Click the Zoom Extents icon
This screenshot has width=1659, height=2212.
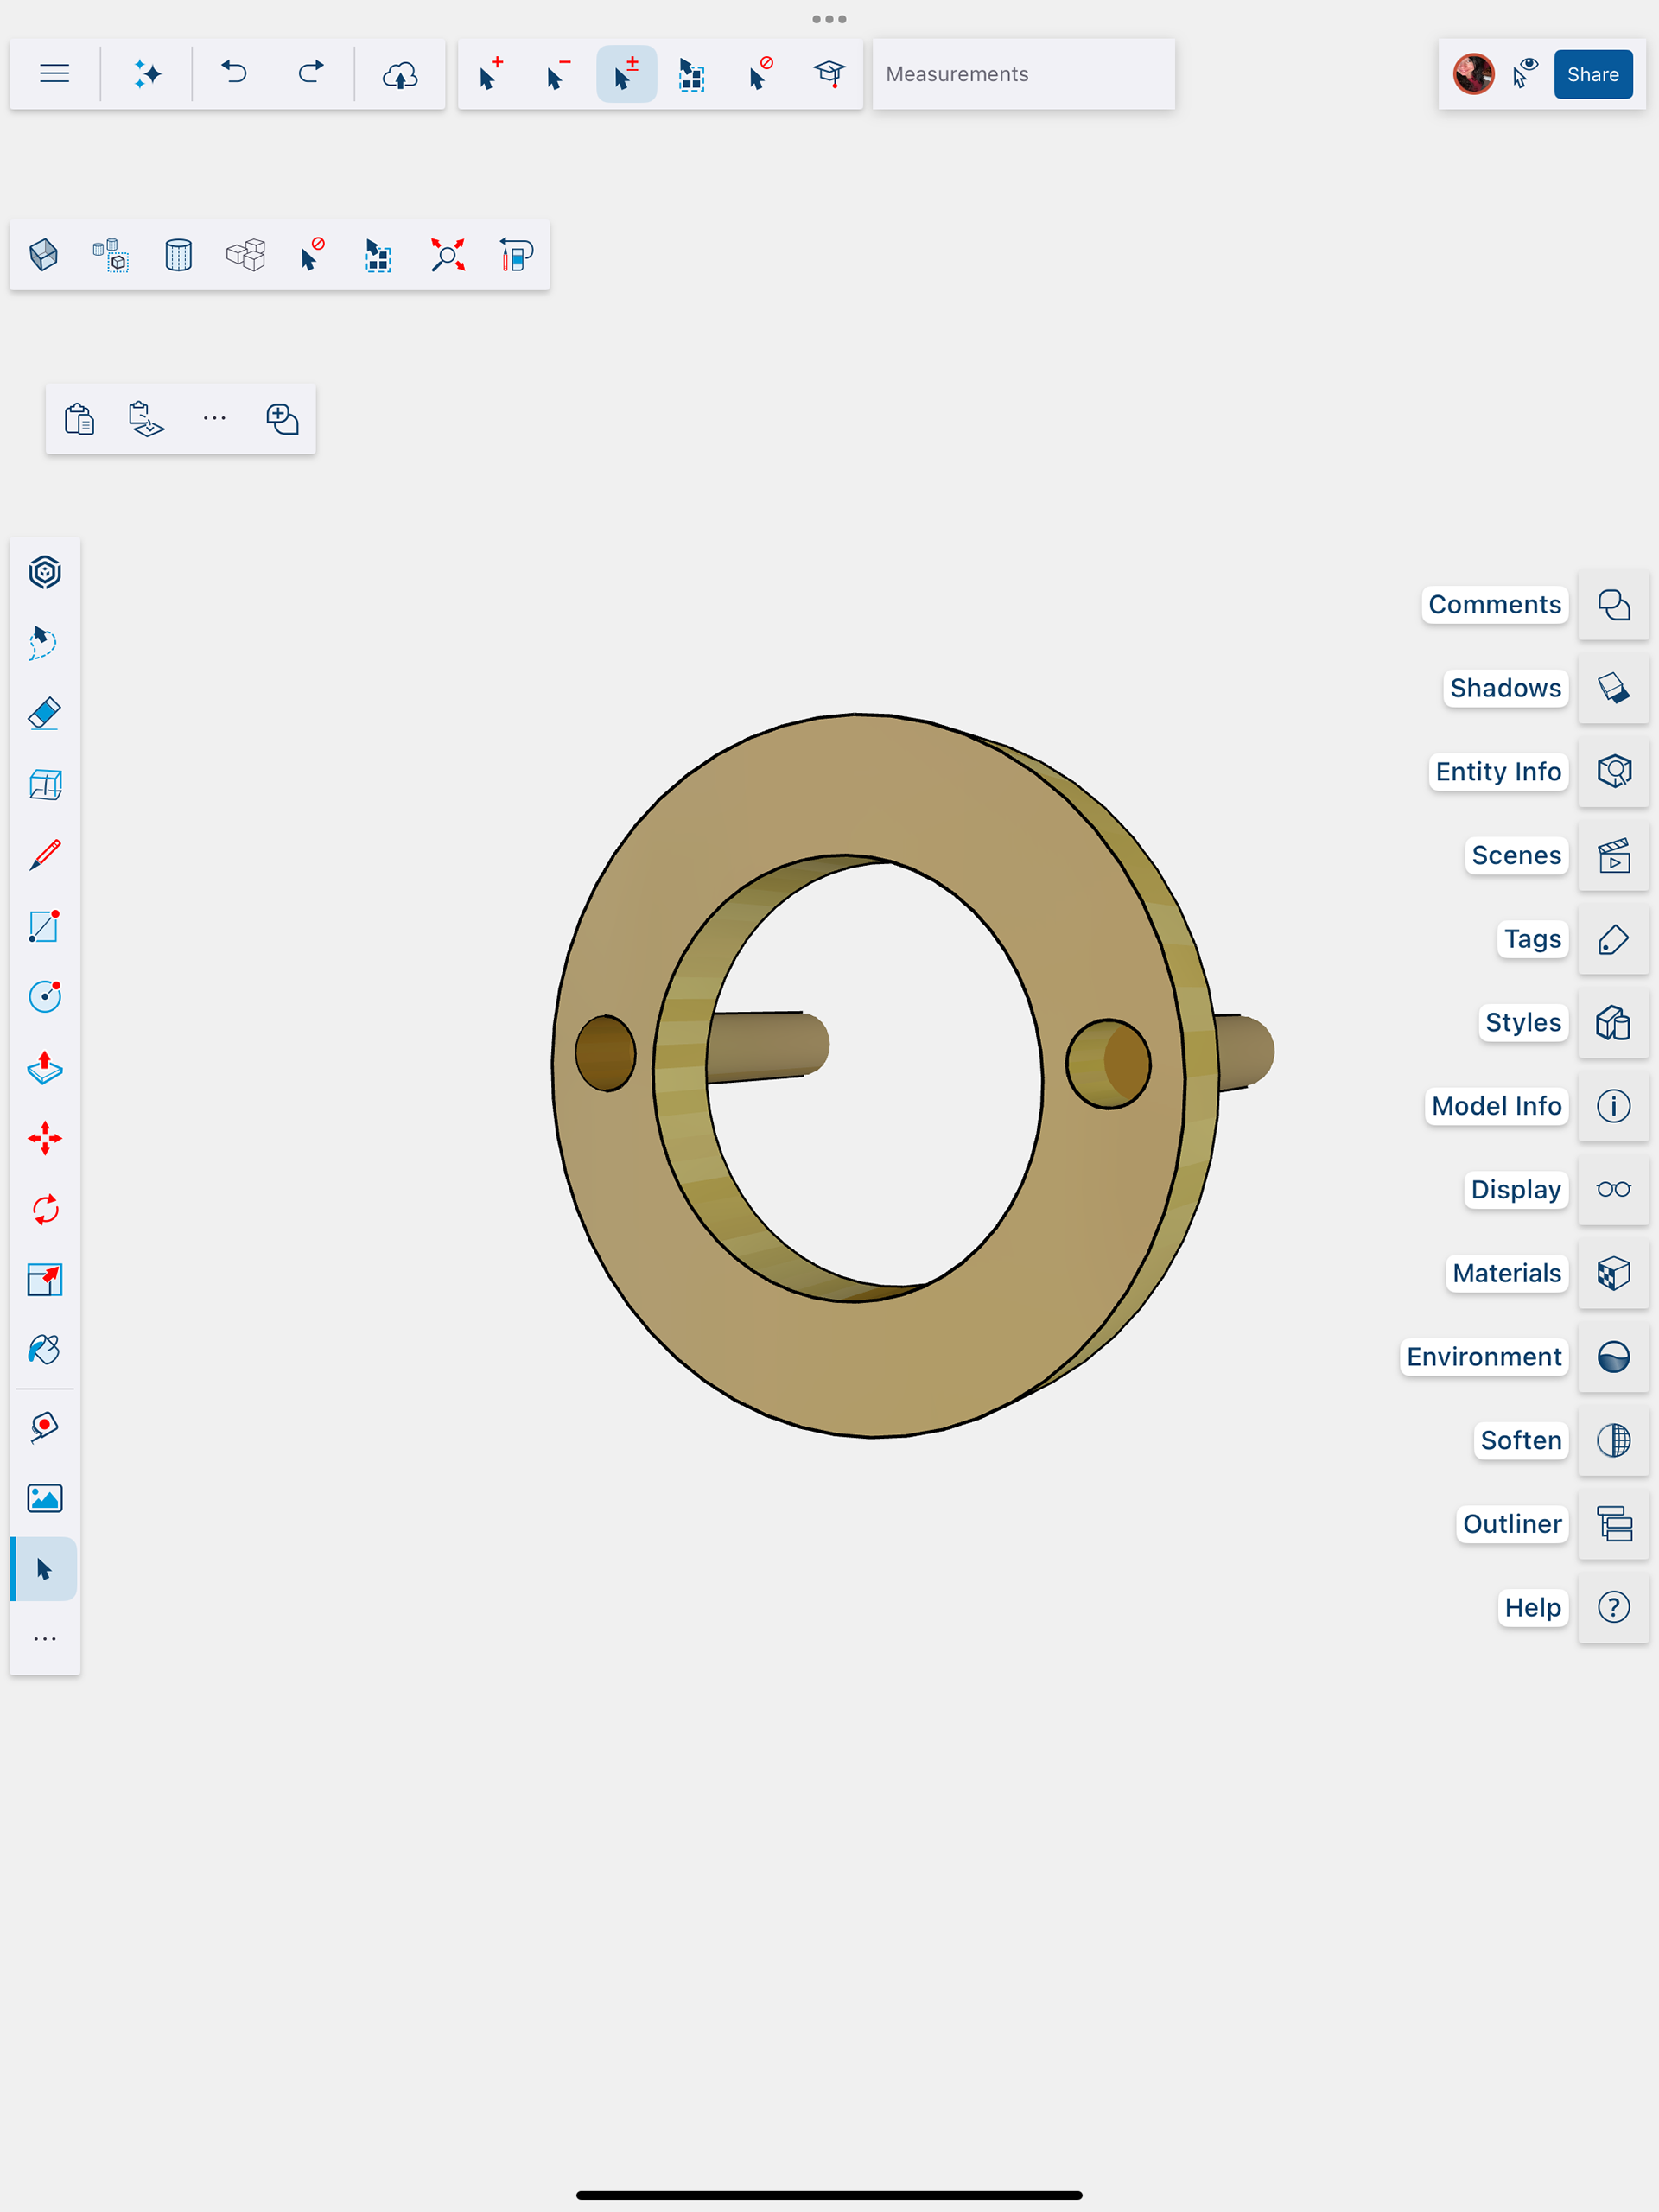point(447,256)
